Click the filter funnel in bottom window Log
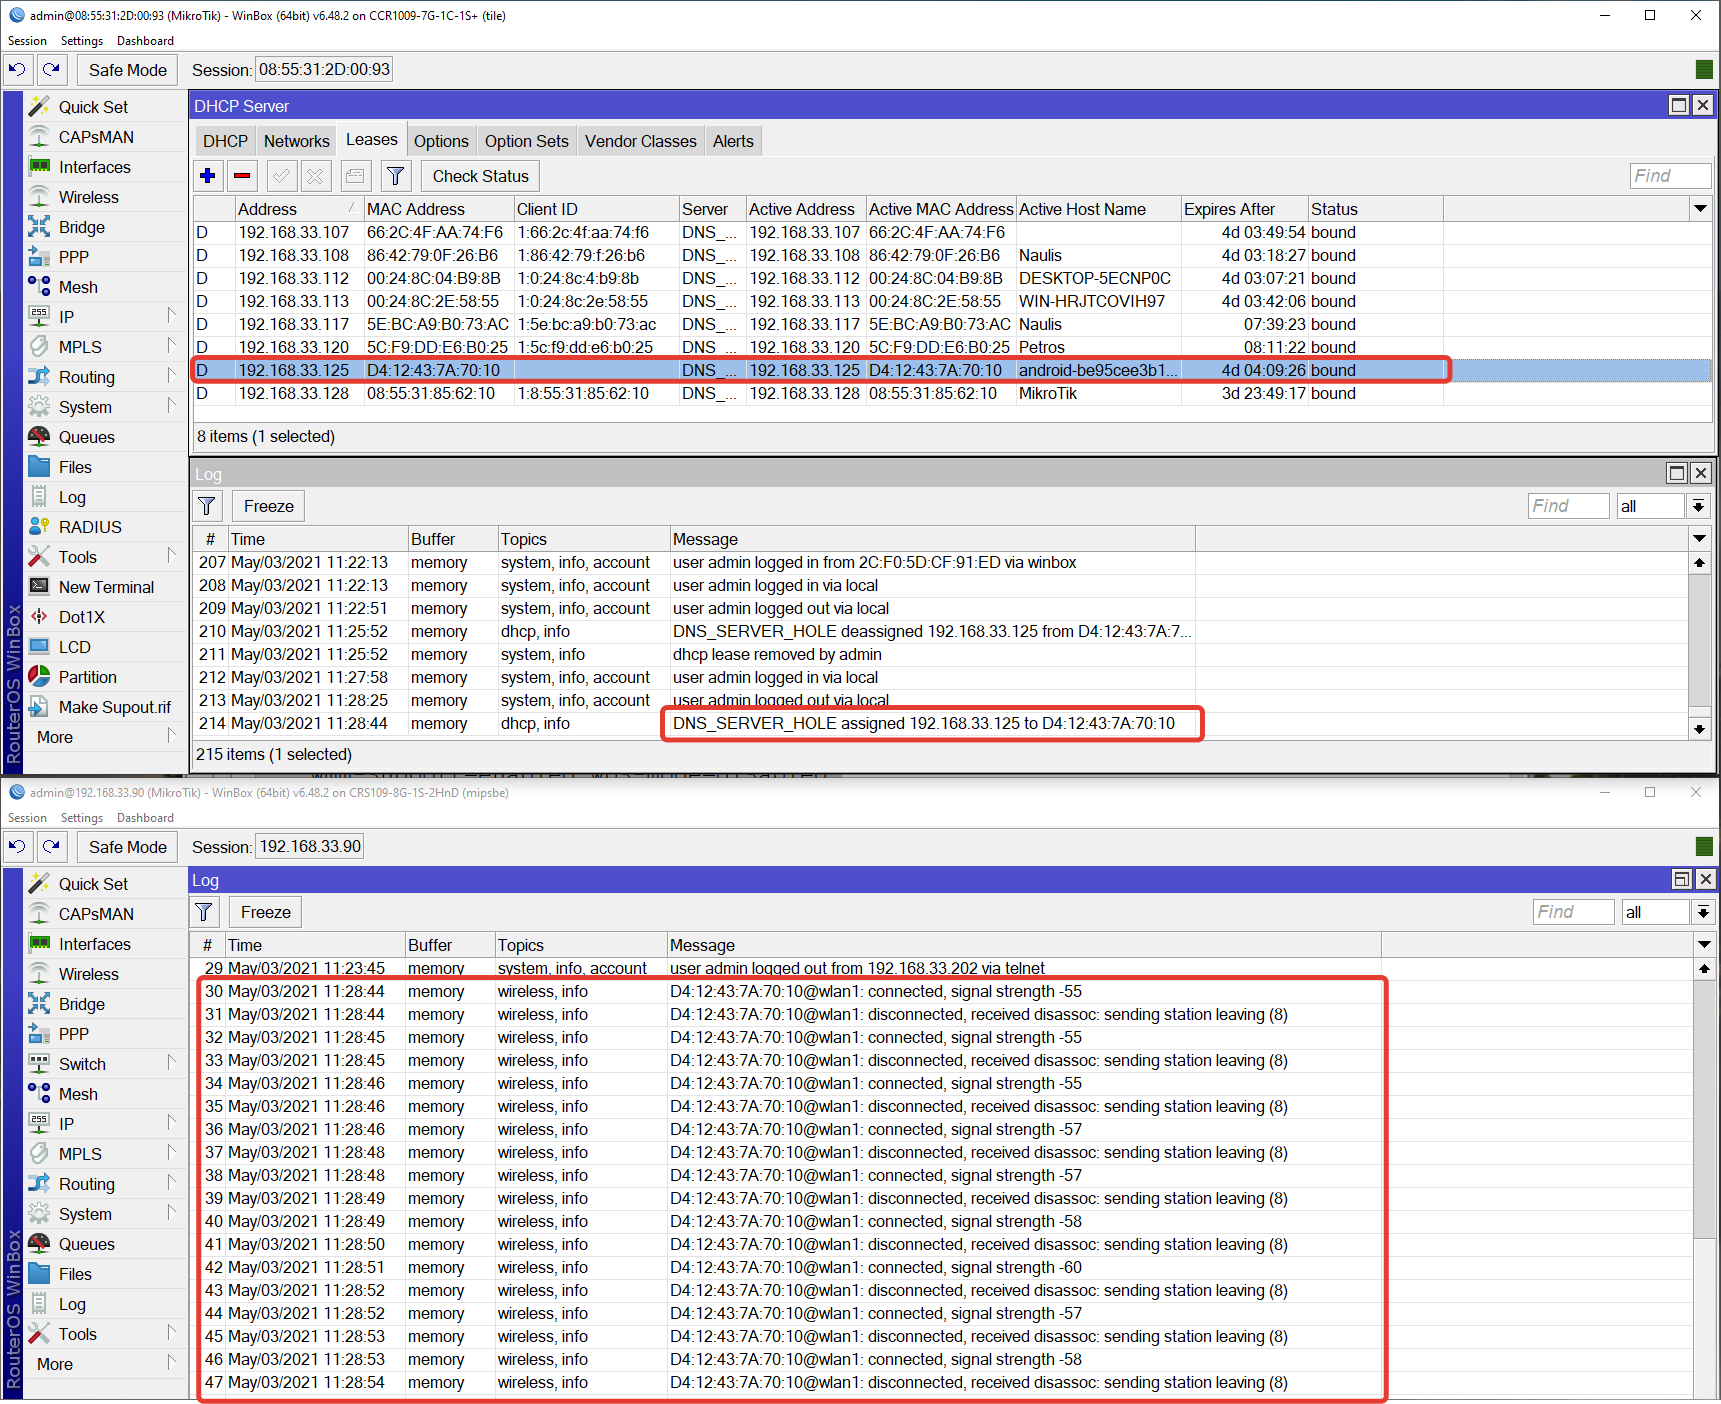 tap(204, 912)
